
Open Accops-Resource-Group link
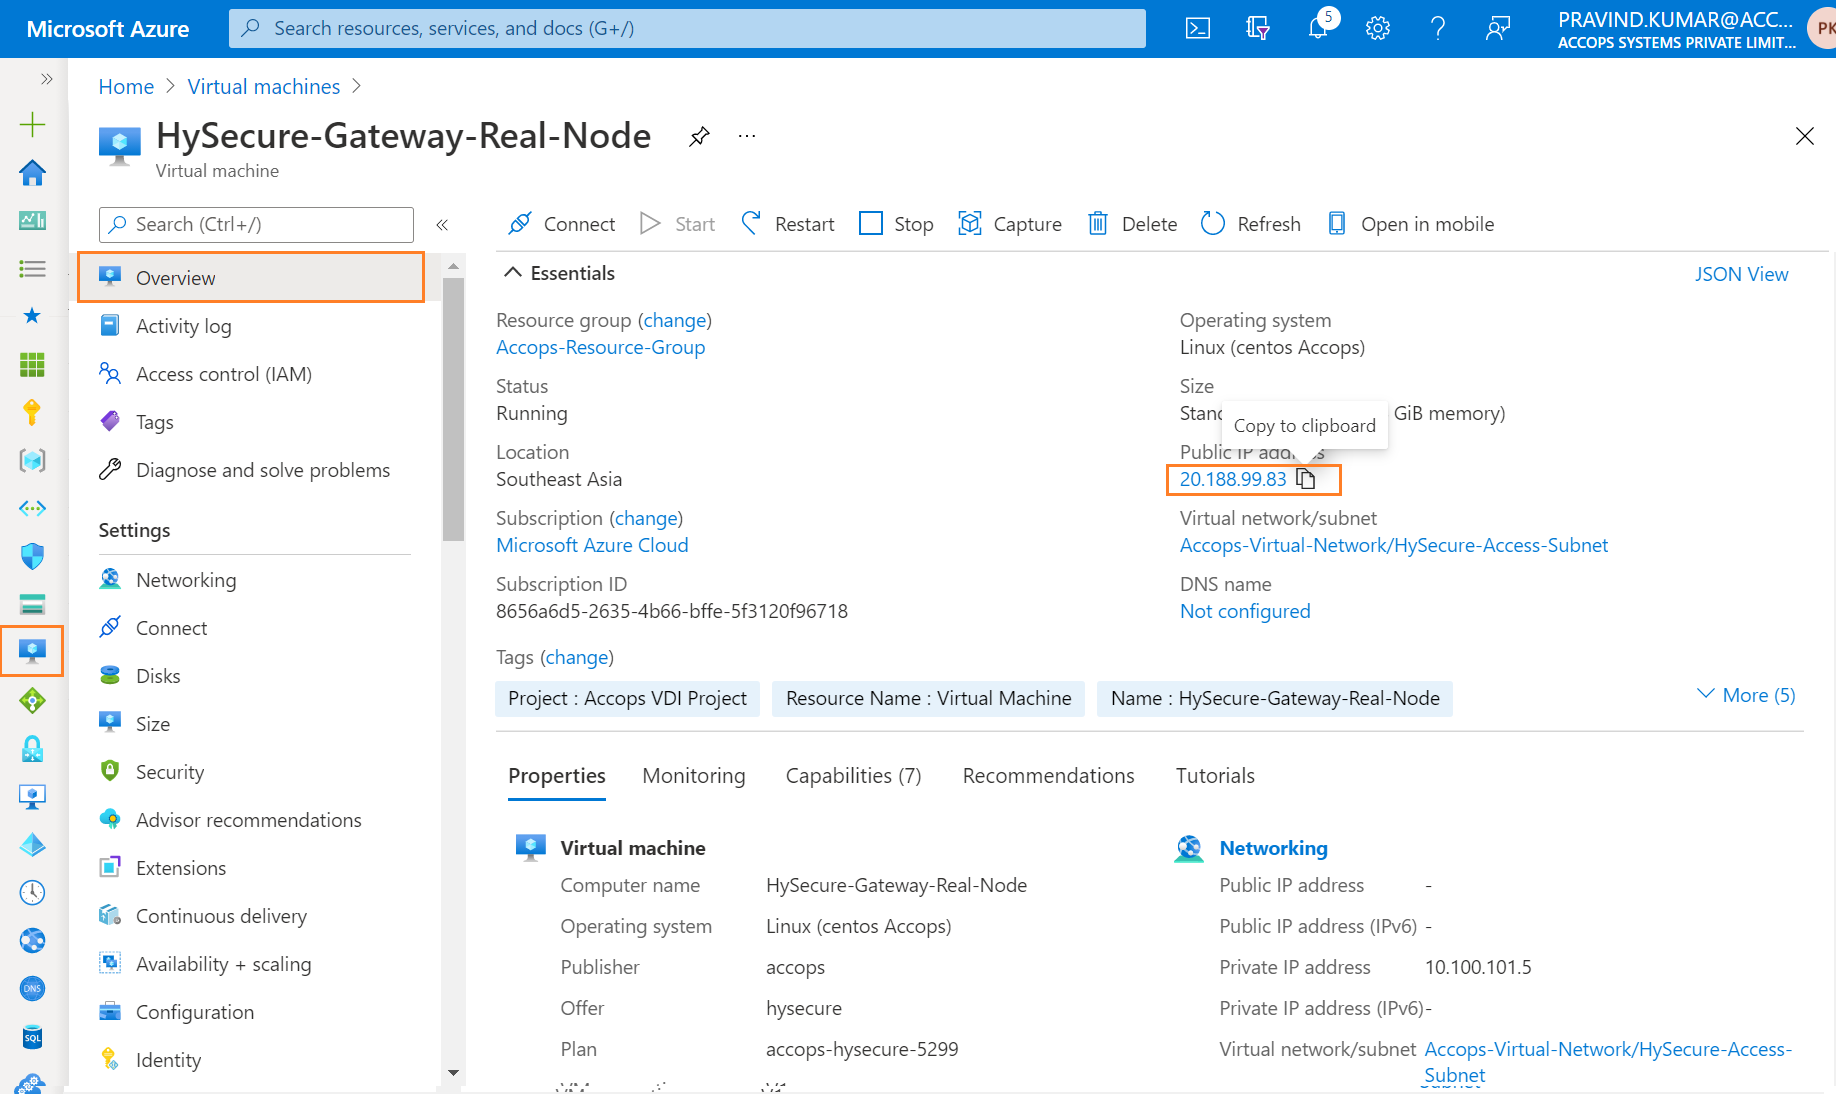coord(600,347)
